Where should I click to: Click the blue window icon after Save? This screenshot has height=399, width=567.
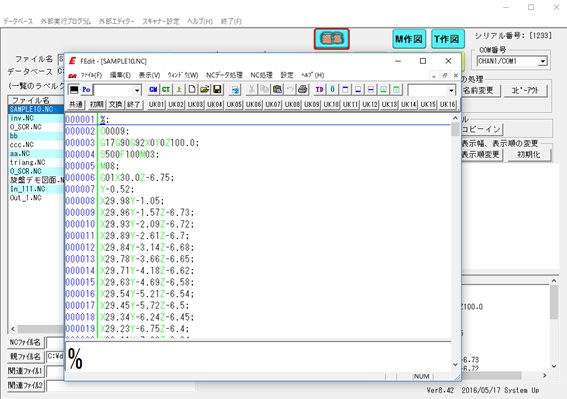[x=235, y=89]
